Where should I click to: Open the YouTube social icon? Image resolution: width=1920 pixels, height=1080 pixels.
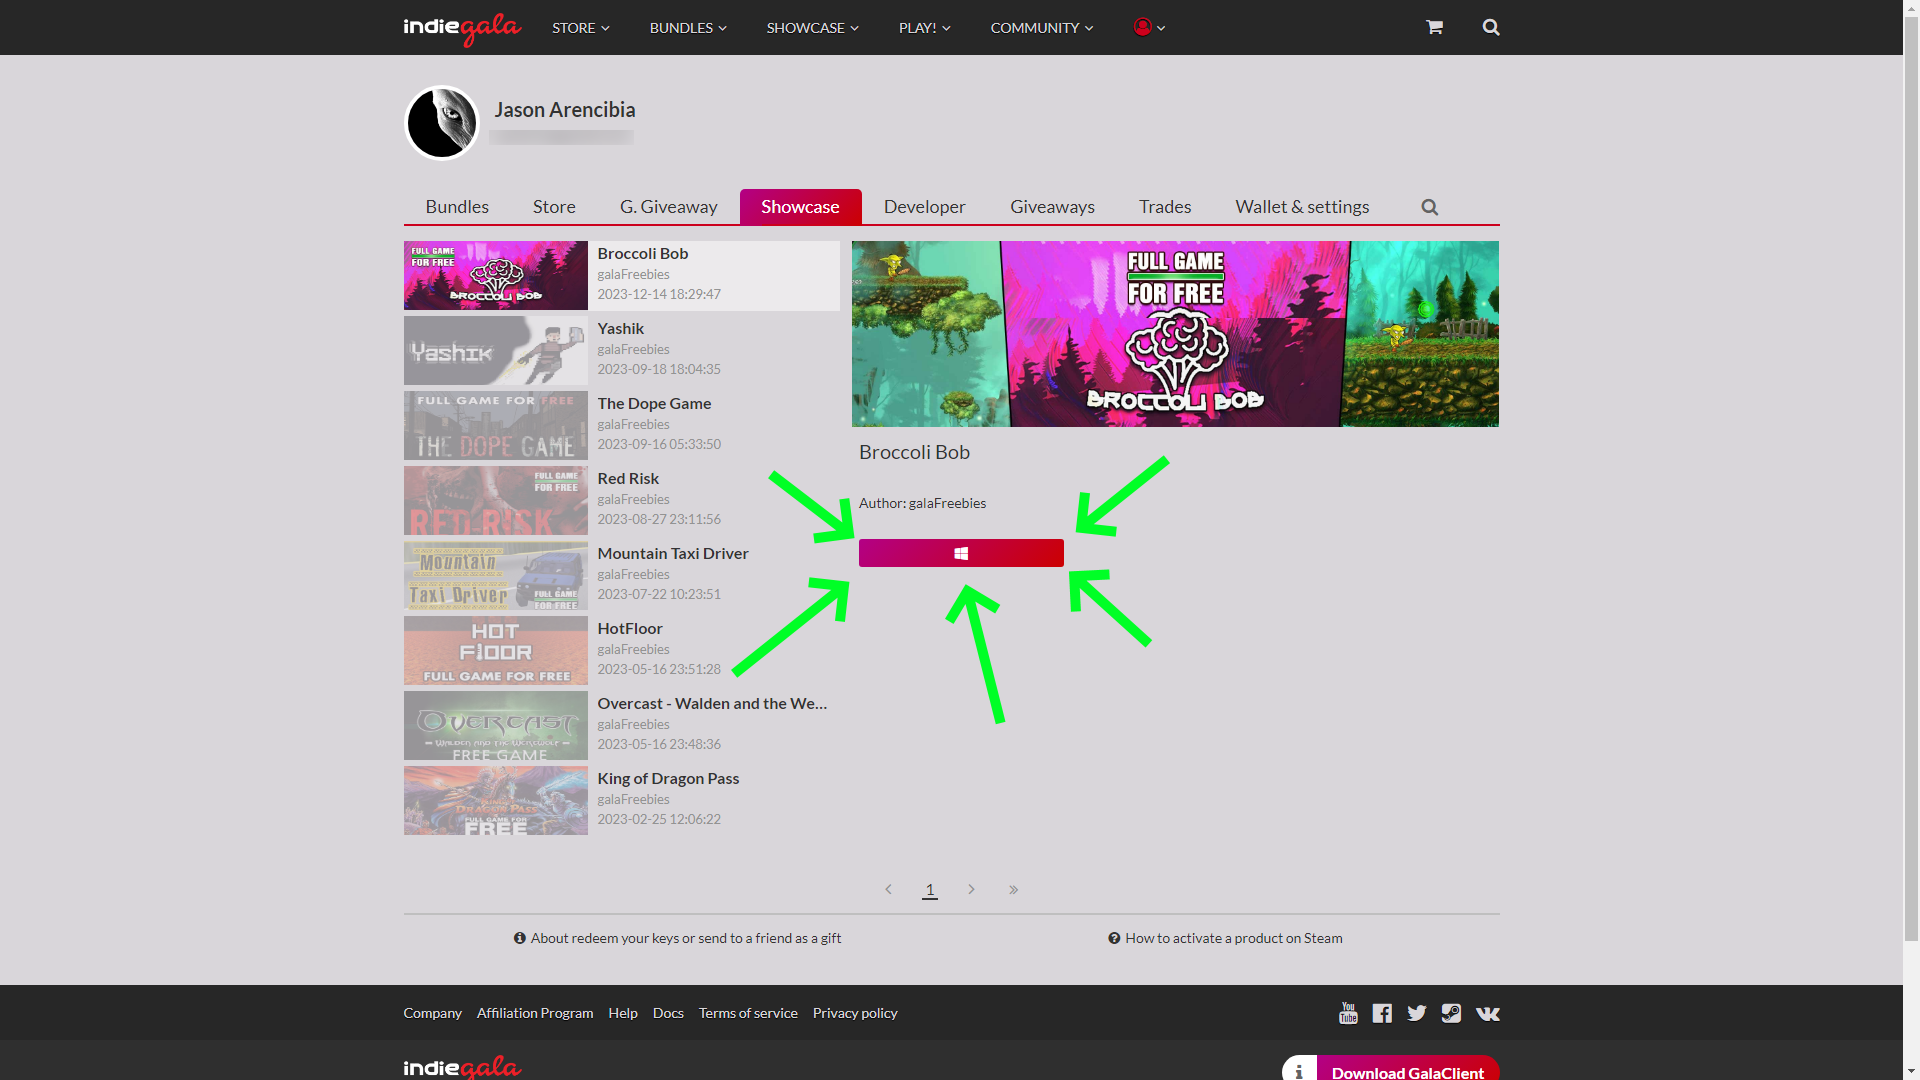(x=1348, y=1013)
